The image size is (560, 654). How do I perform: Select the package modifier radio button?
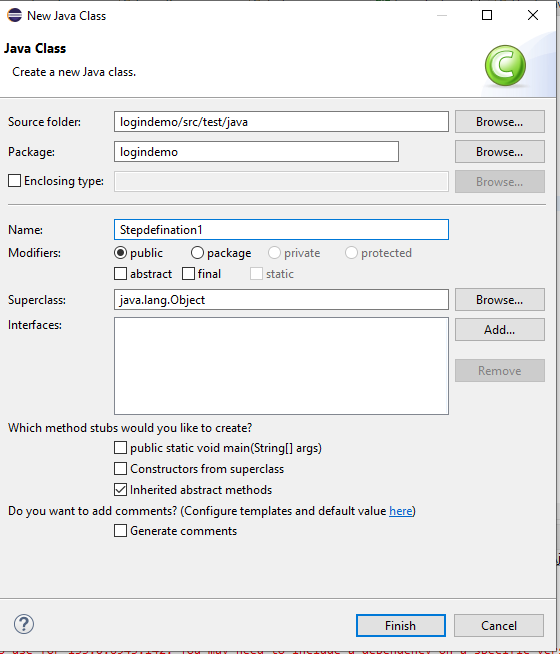[197, 253]
